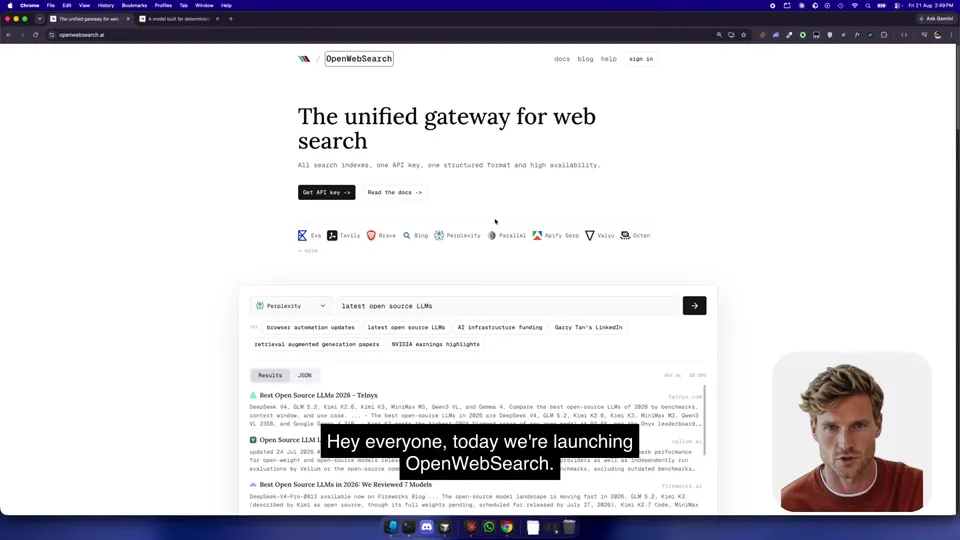The image size is (960, 540).
Task: Click Get API key button
Action: [326, 192]
